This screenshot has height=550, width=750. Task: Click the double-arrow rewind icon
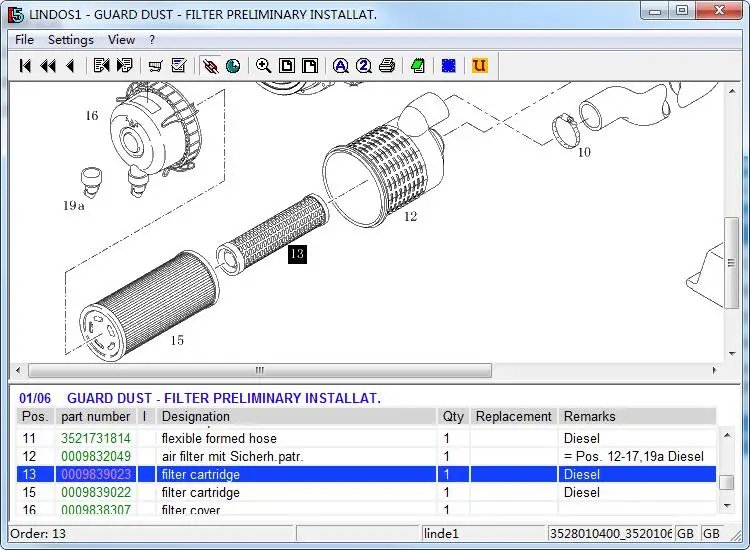(48, 66)
